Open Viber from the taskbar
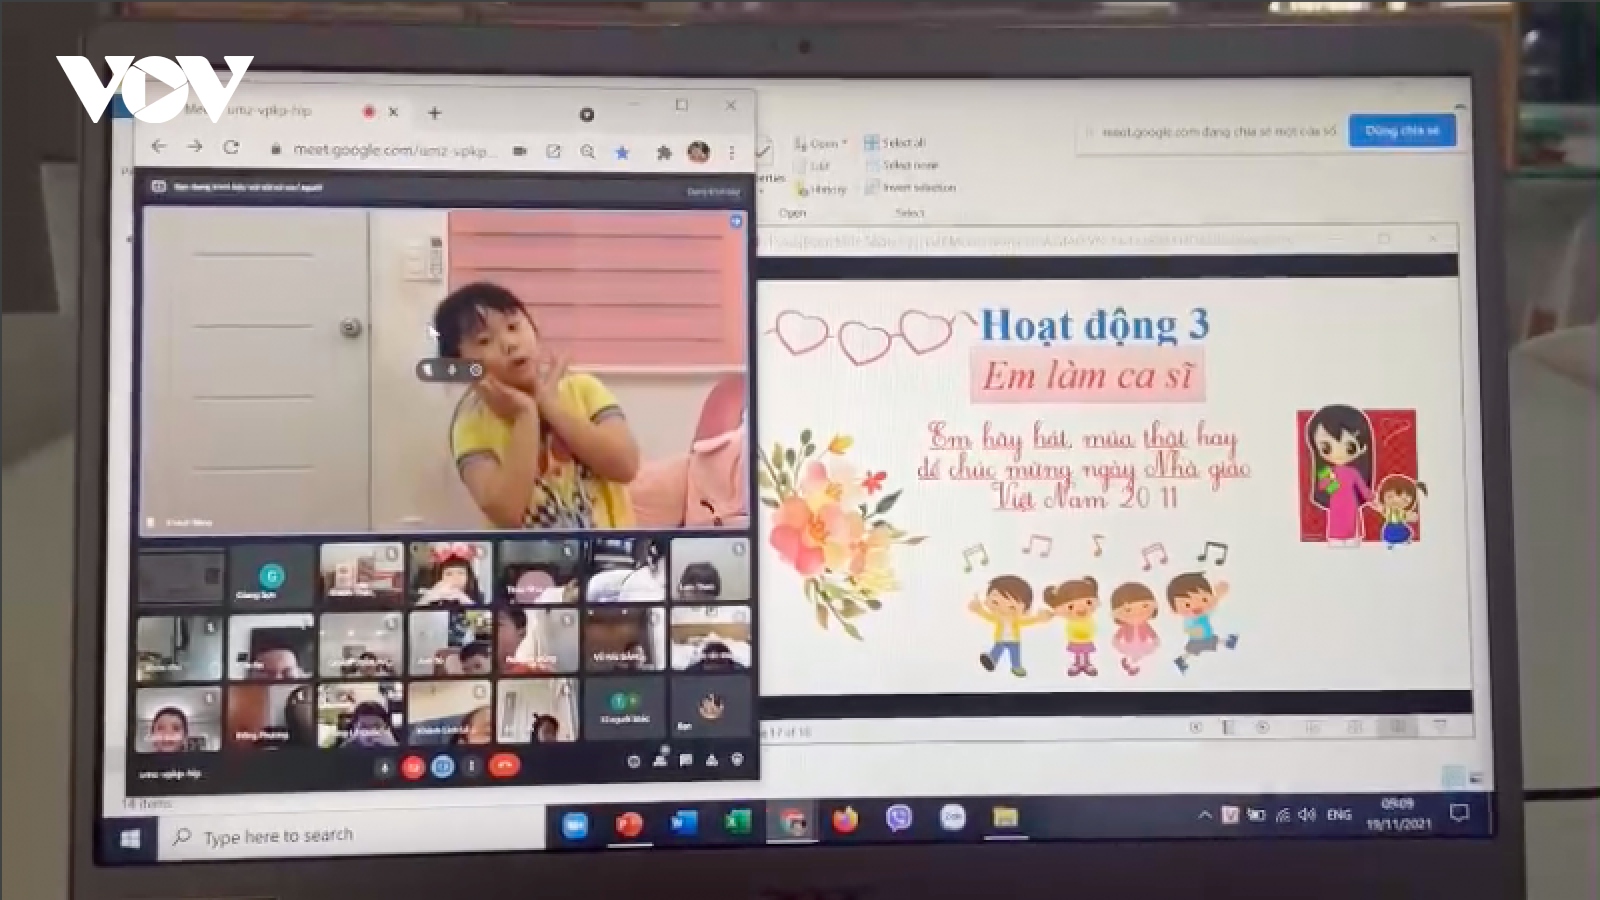This screenshot has height=900, width=1600. [x=898, y=819]
